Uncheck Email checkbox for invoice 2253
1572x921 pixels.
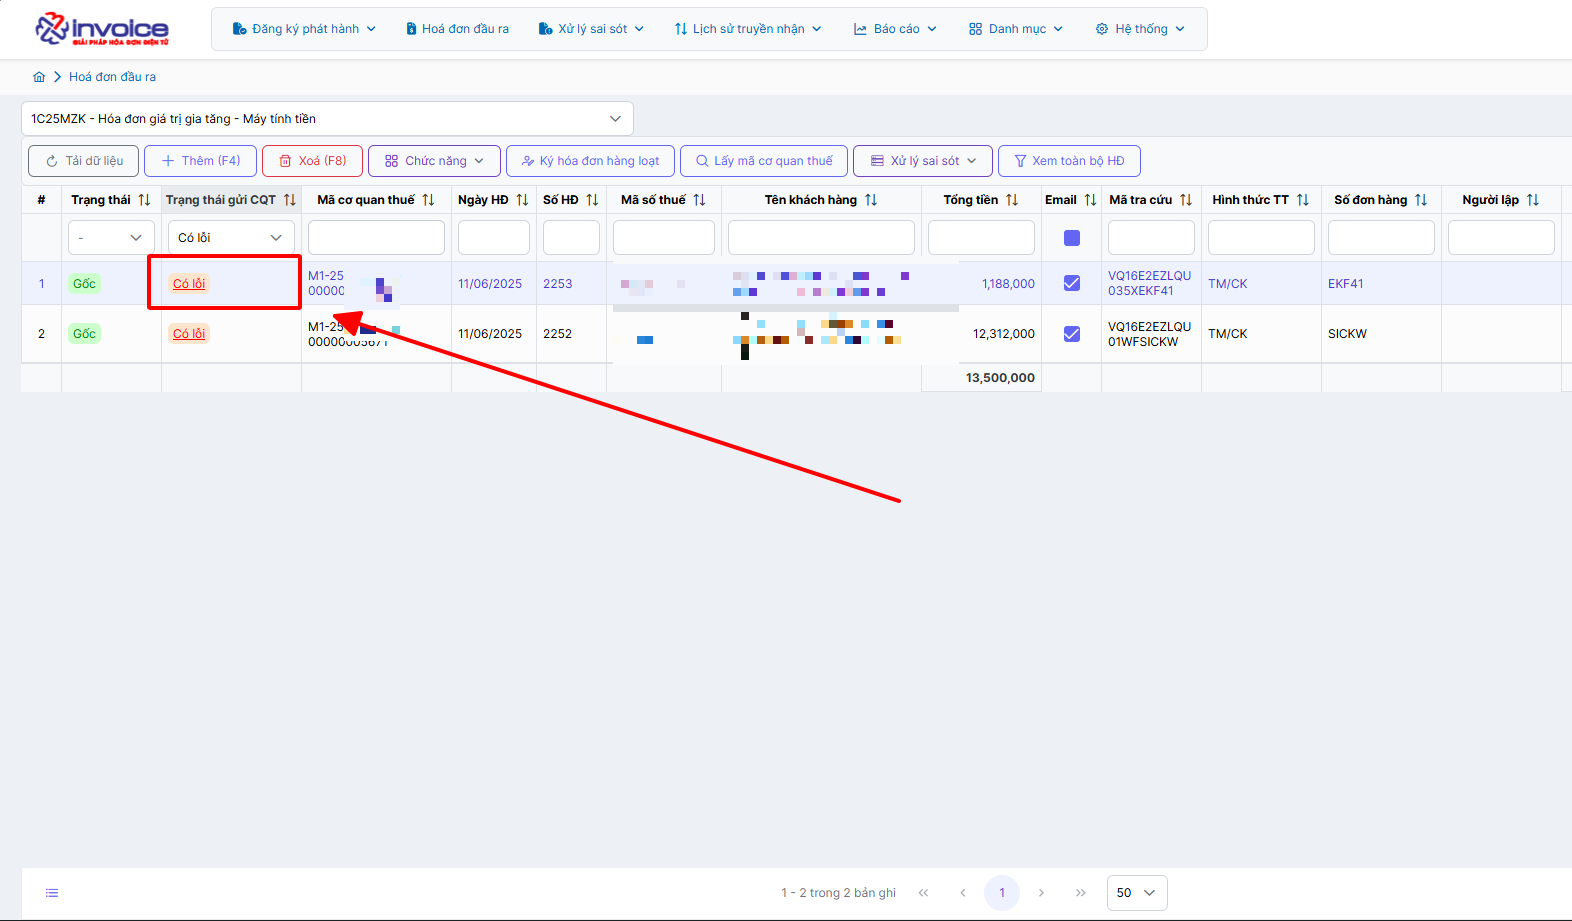[x=1072, y=283]
